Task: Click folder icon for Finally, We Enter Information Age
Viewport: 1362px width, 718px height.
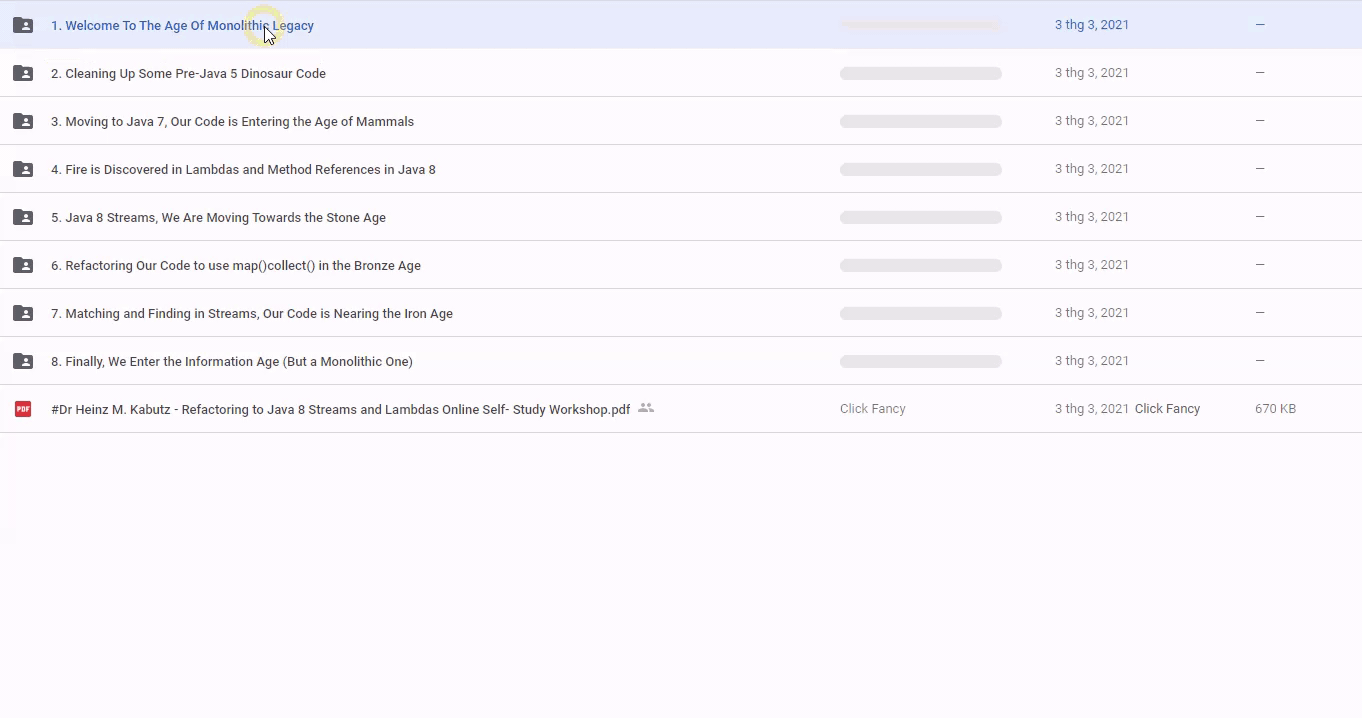Action: (x=23, y=361)
